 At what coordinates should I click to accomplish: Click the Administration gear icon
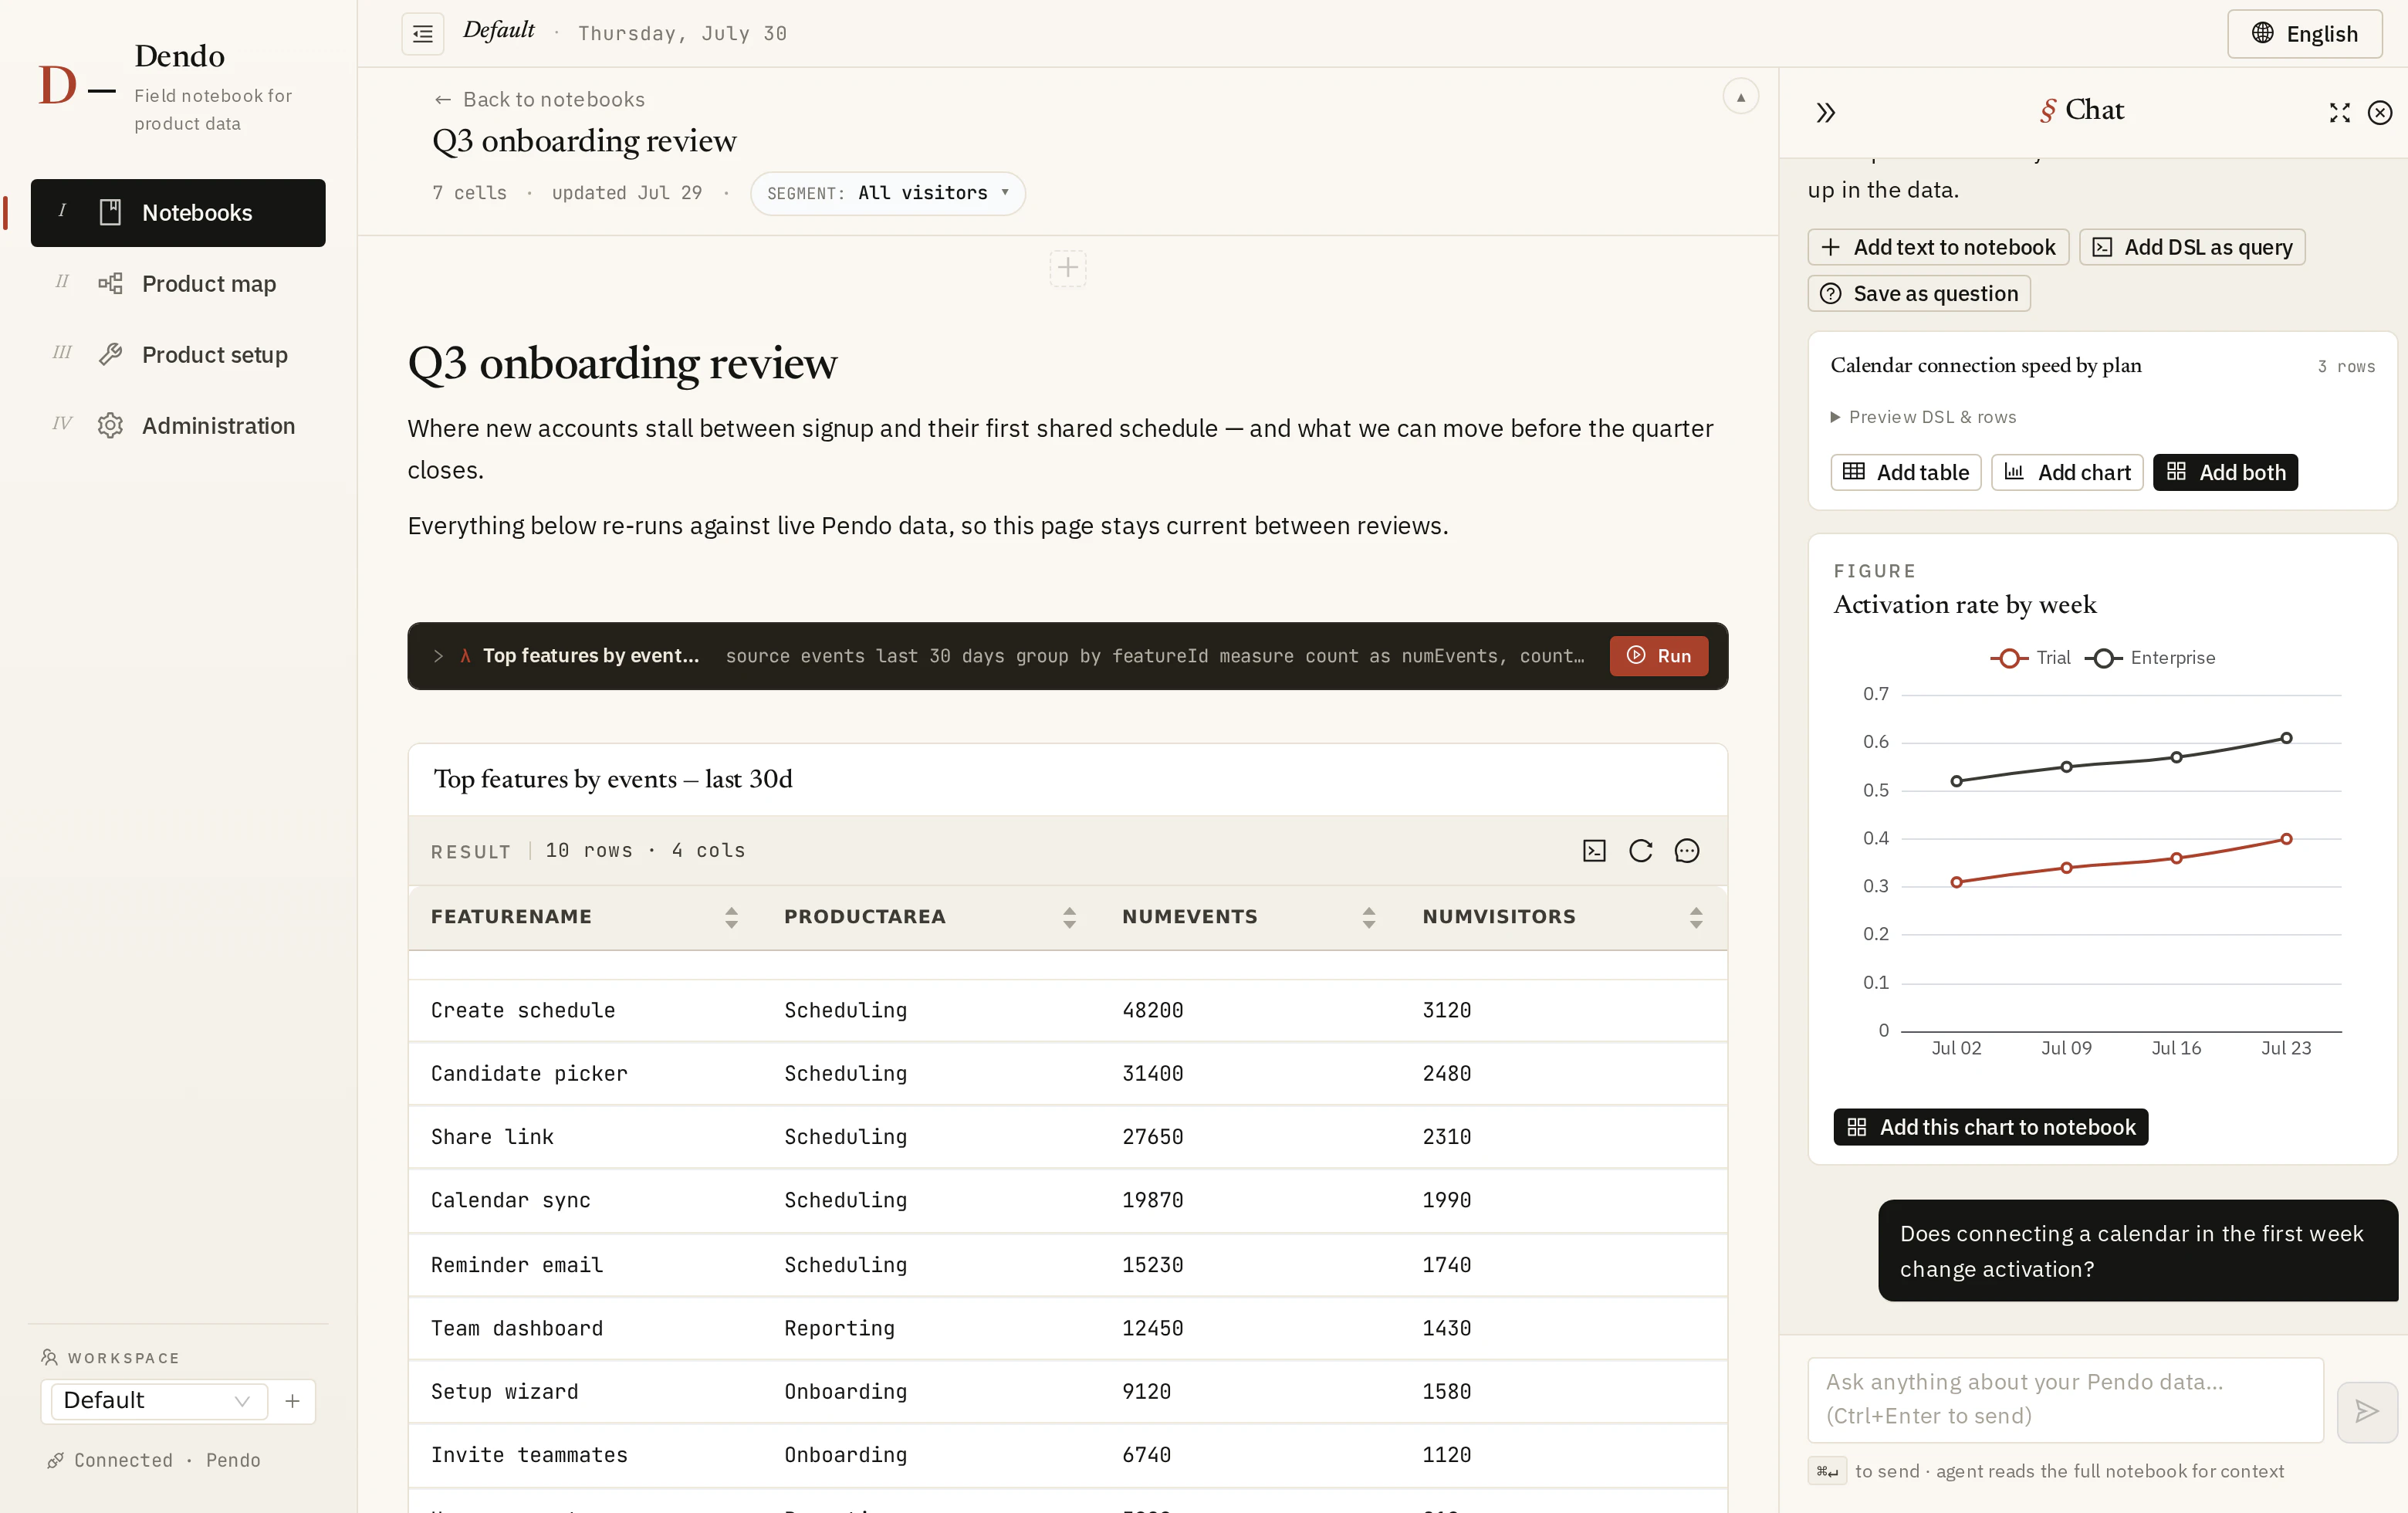[x=110, y=426]
